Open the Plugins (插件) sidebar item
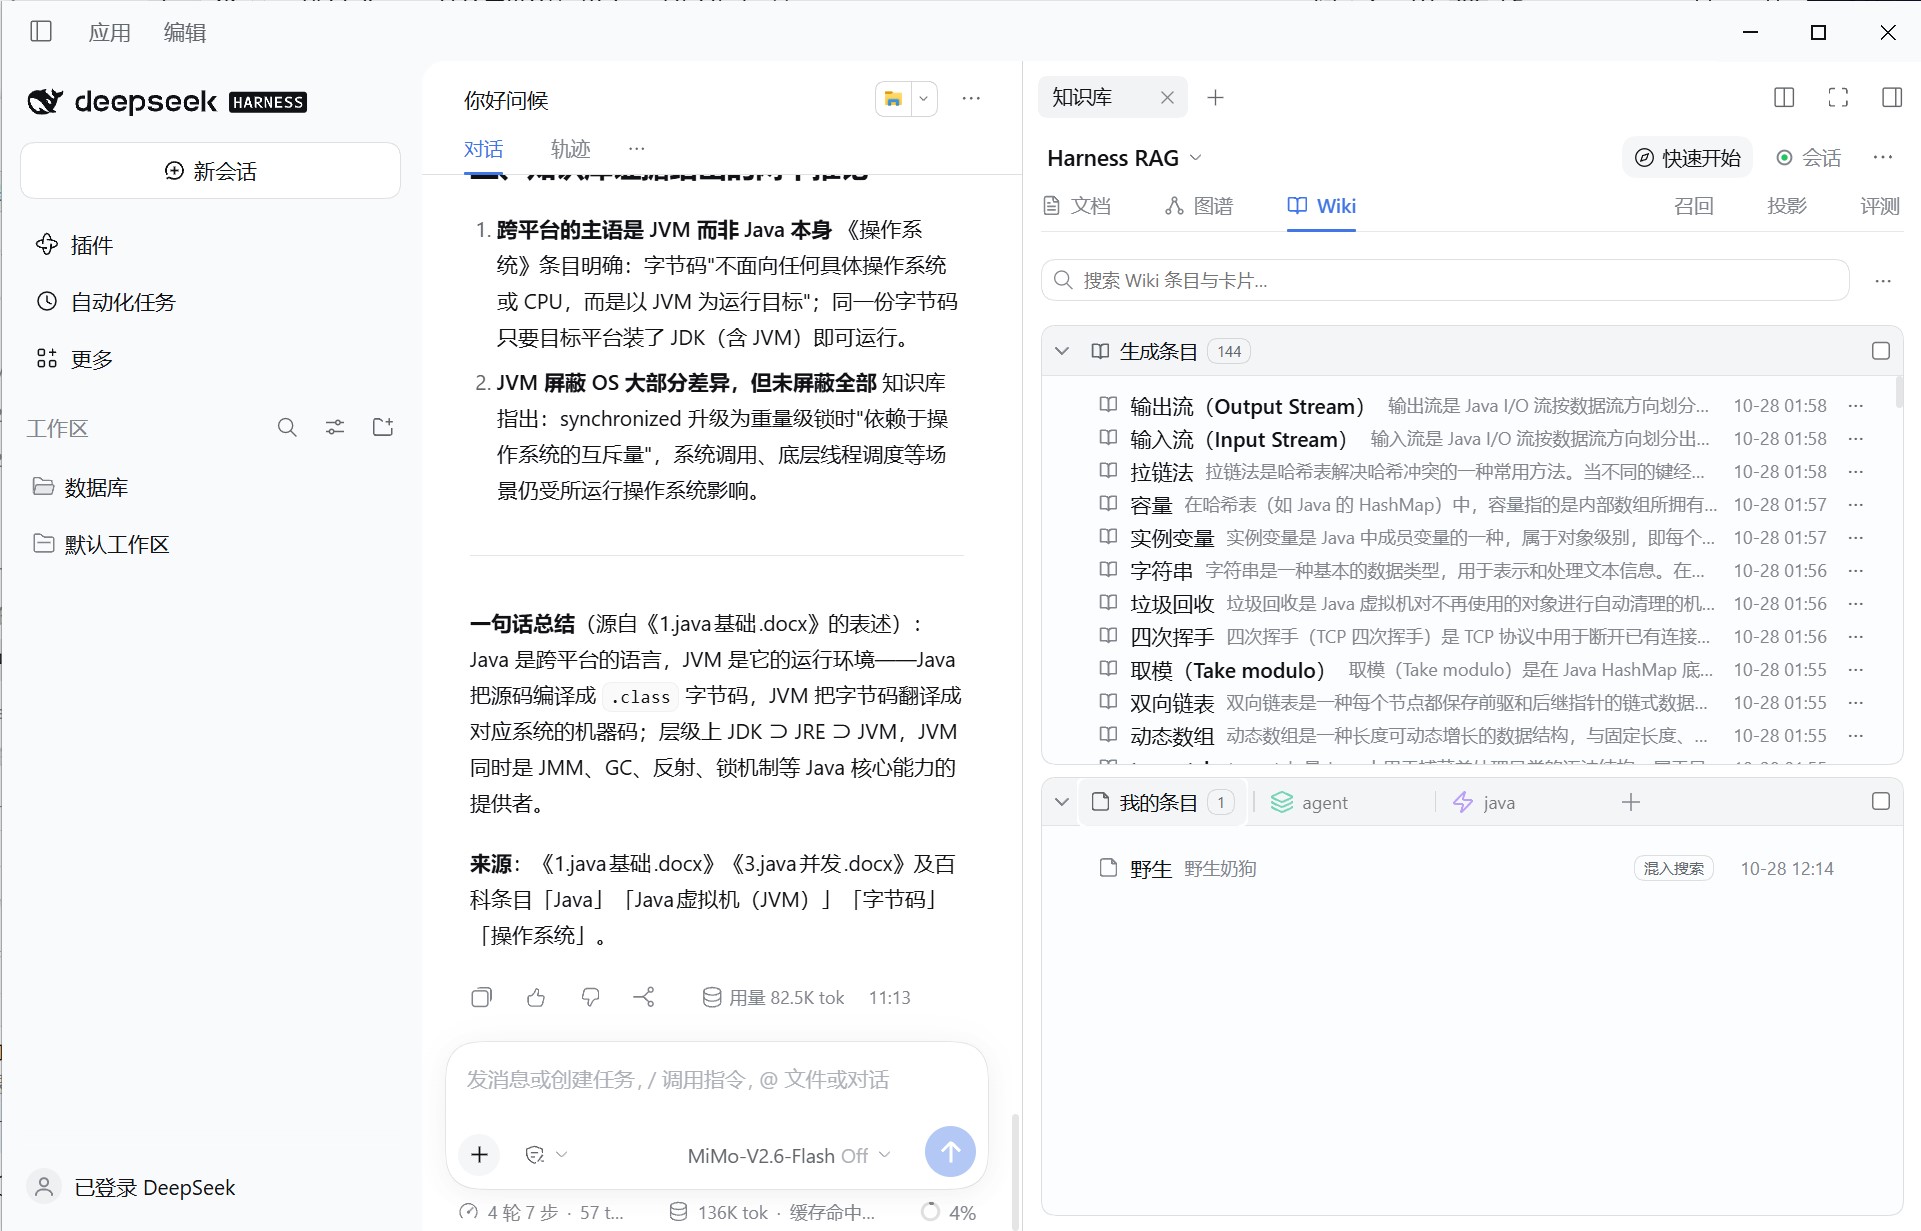This screenshot has width=1921, height=1231. click(x=74, y=245)
